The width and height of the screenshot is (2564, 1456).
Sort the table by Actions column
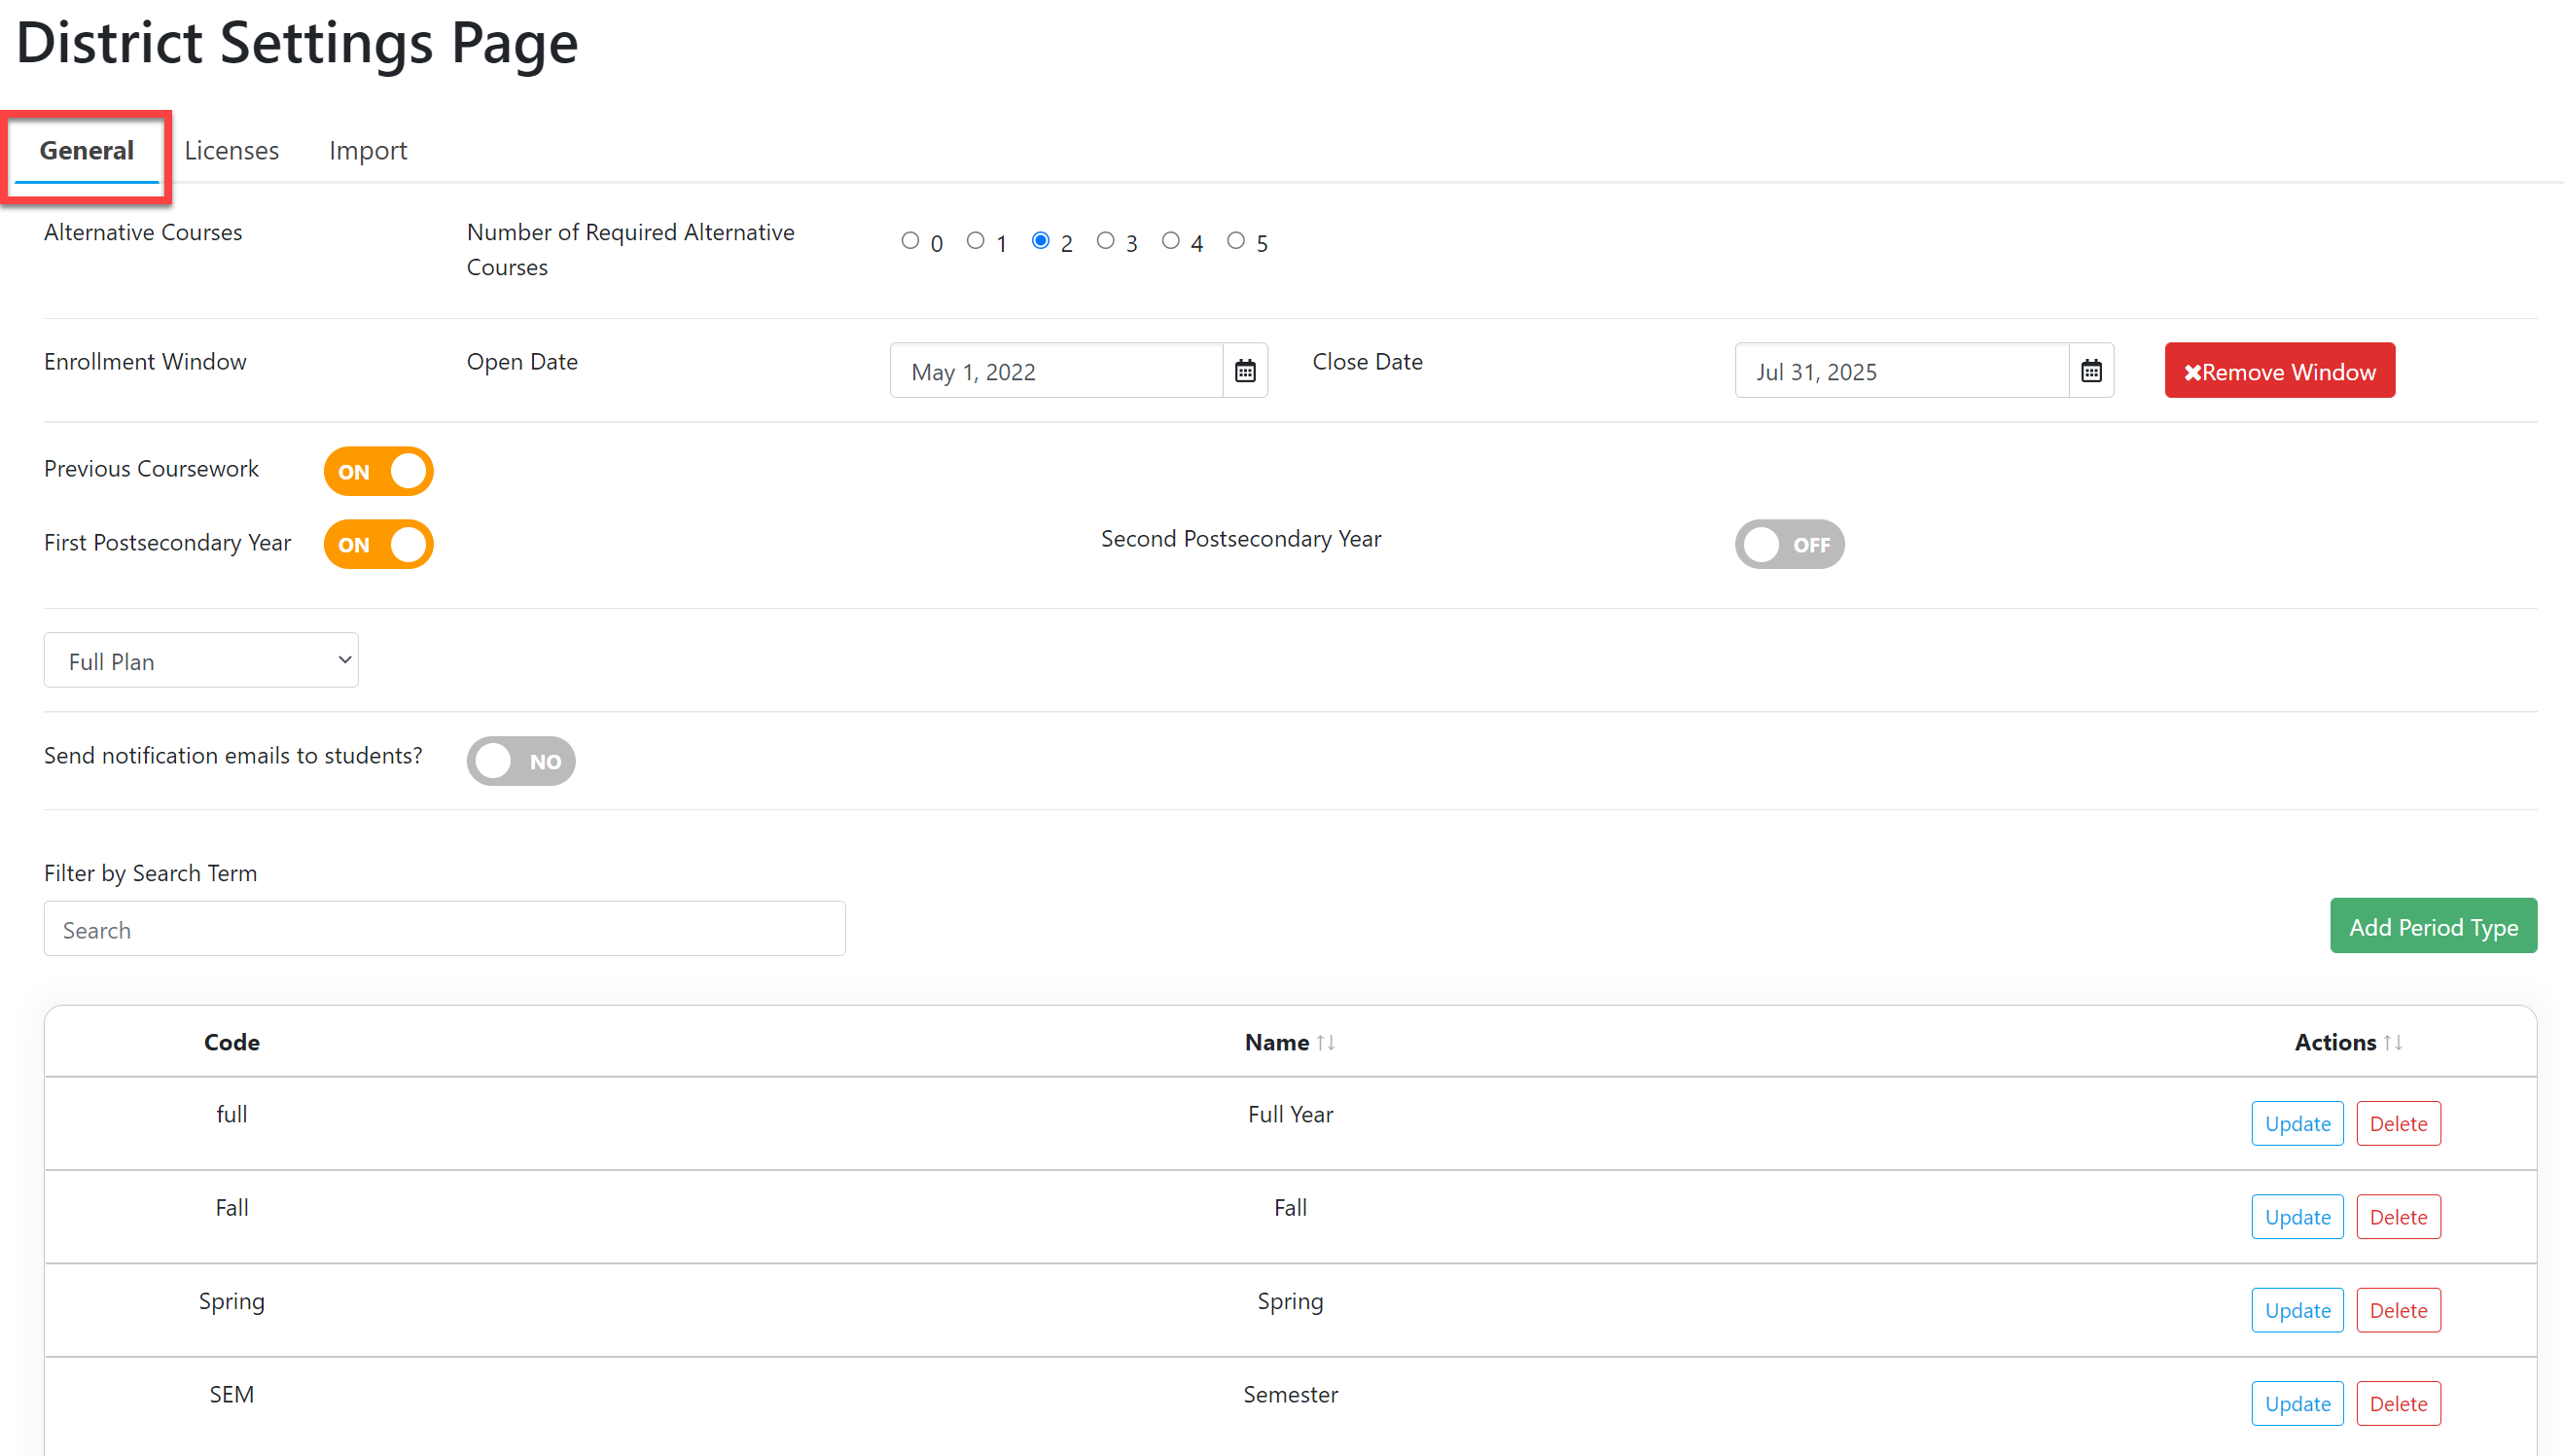(2392, 1042)
